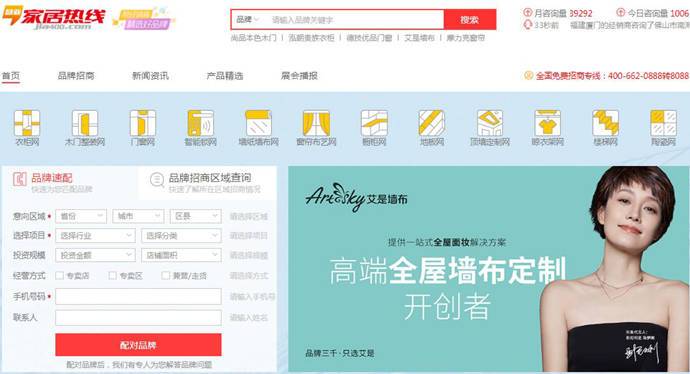
Task: Click the 品牌速配 red brand-matching icon
Action: (20, 180)
